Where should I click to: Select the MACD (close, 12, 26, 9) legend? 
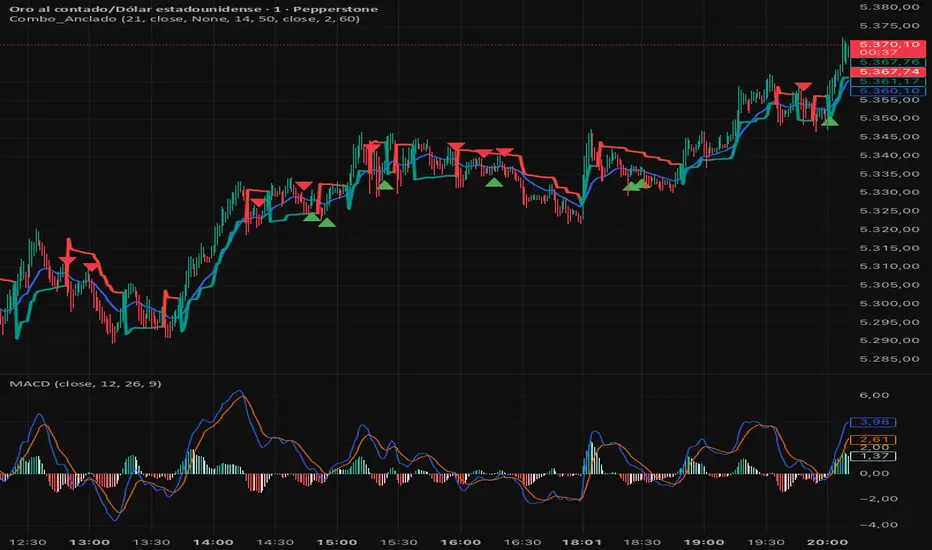point(86,384)
